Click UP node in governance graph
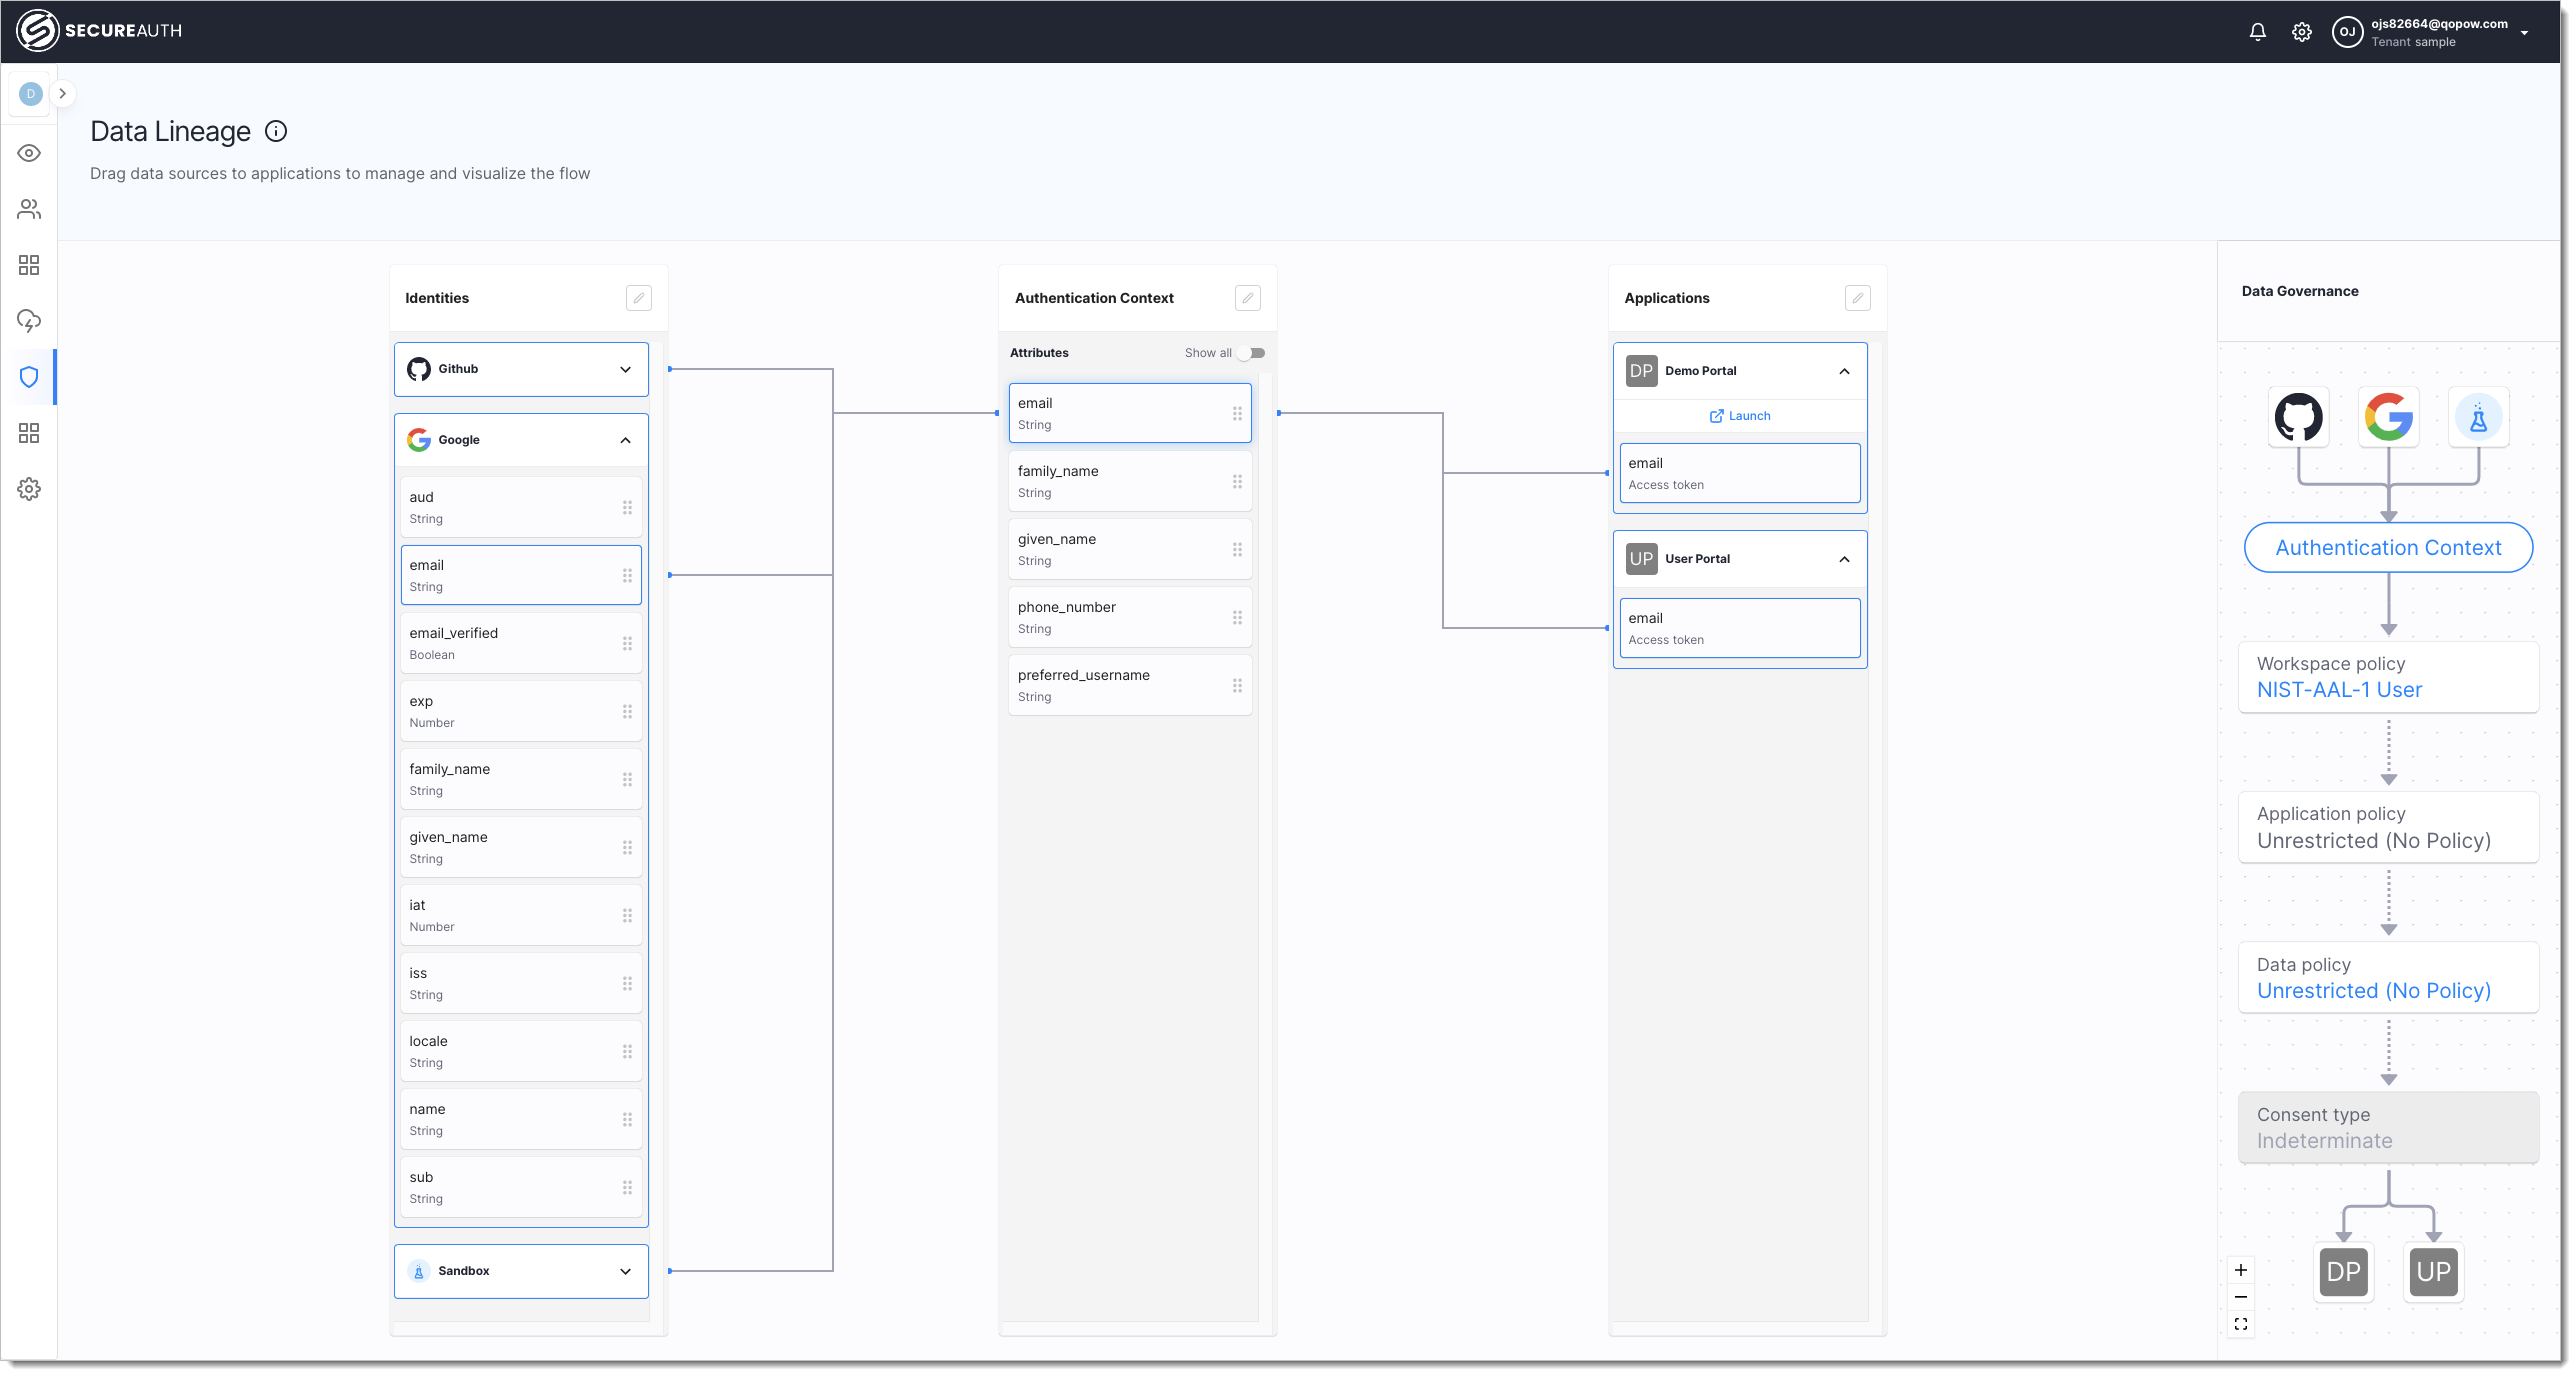This screenshot has height=1376, width=2576. [2433, 1272]
